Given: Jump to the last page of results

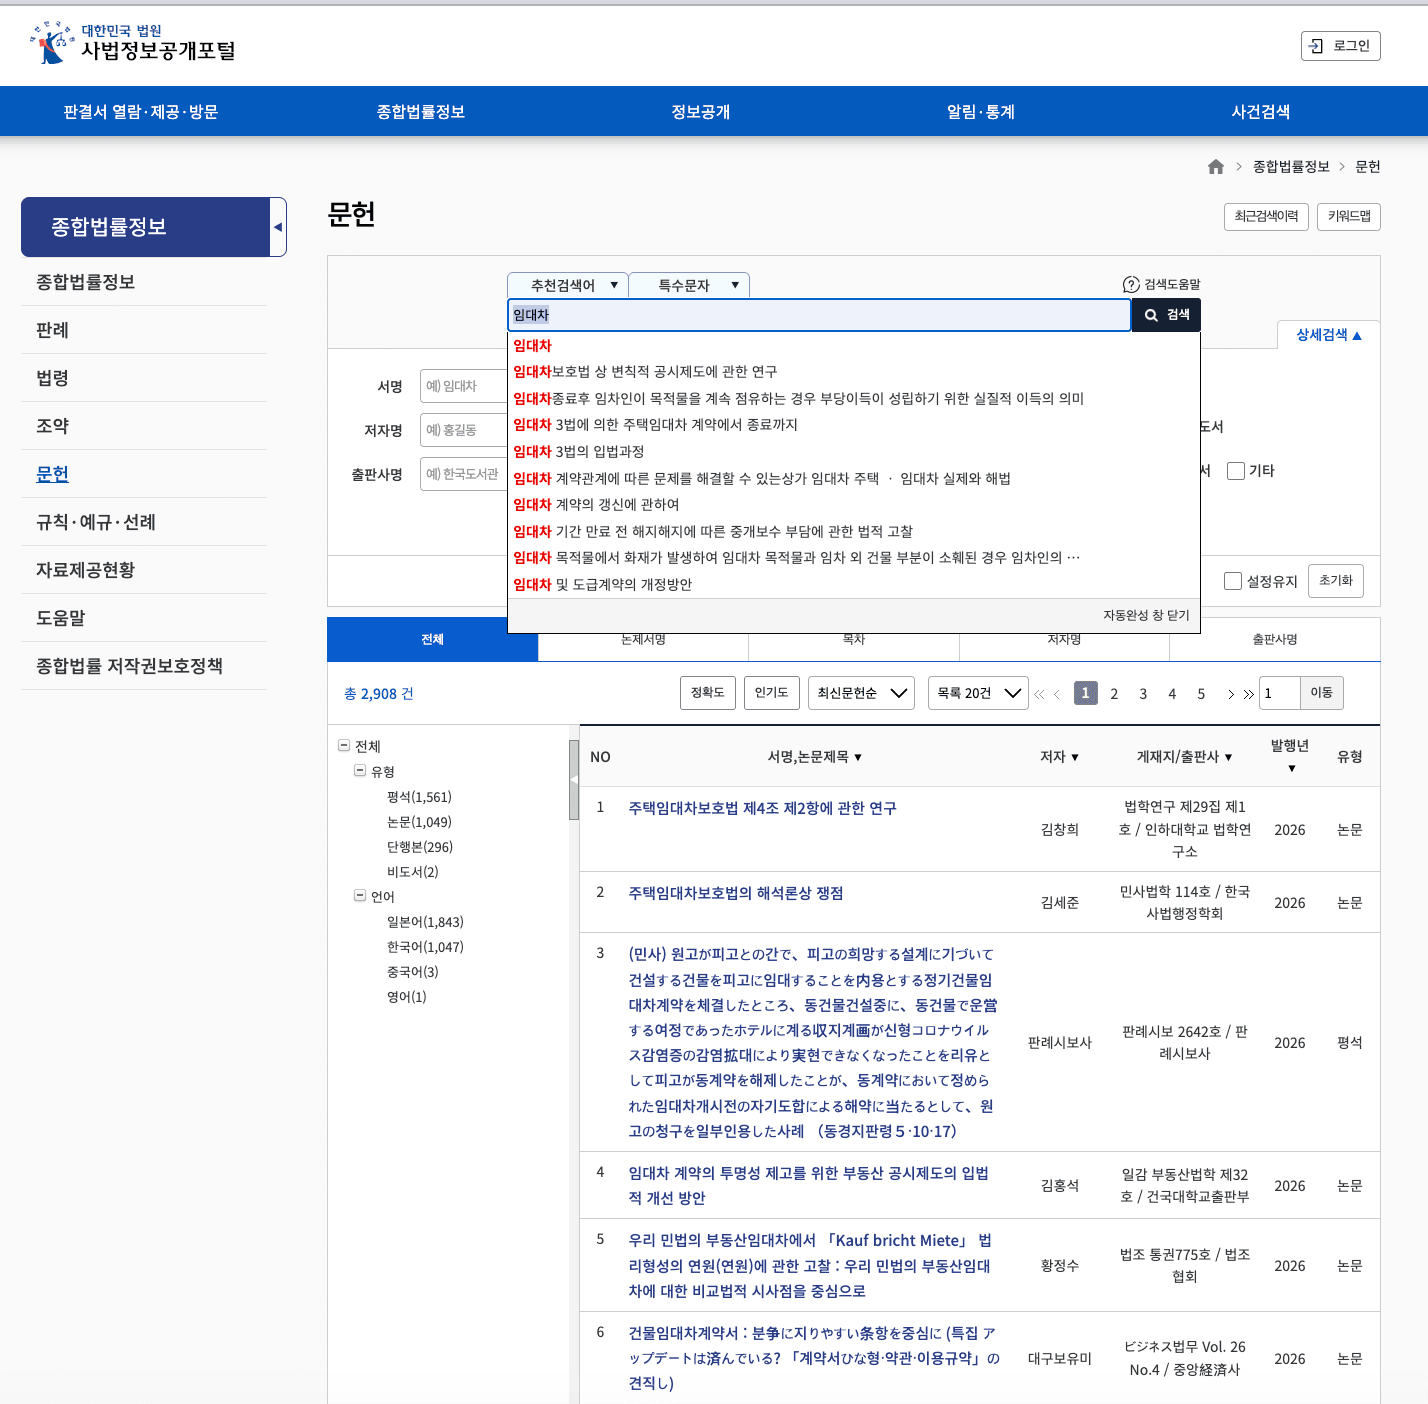Looking at the screenshot, I should coord(1248,694).
